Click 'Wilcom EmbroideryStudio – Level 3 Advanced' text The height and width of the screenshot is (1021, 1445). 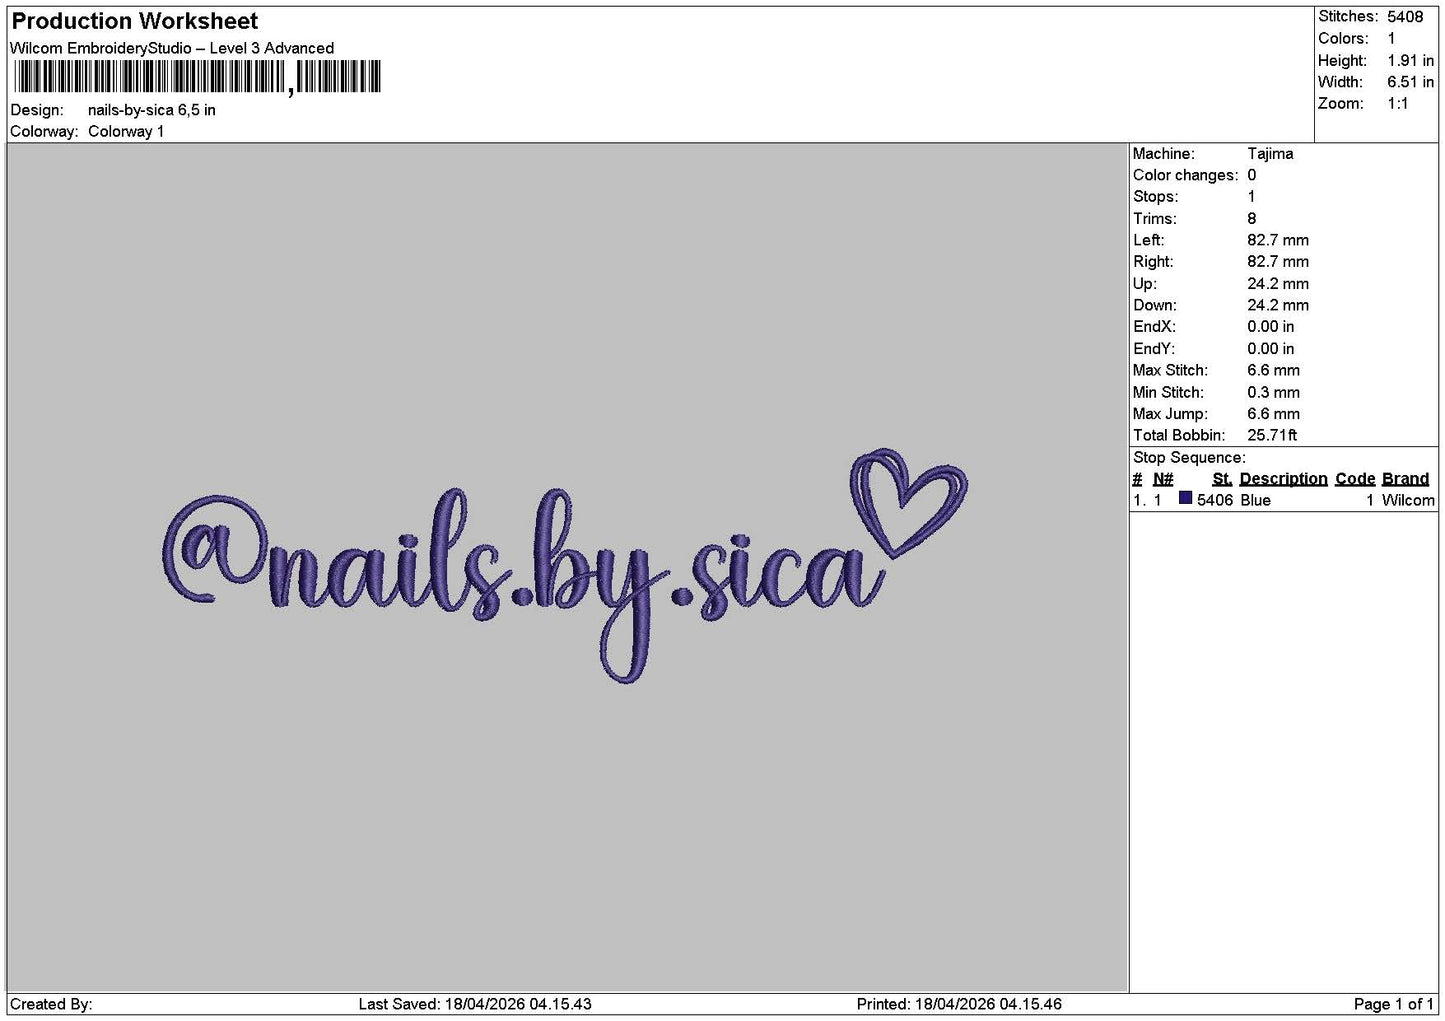(172, 48)
